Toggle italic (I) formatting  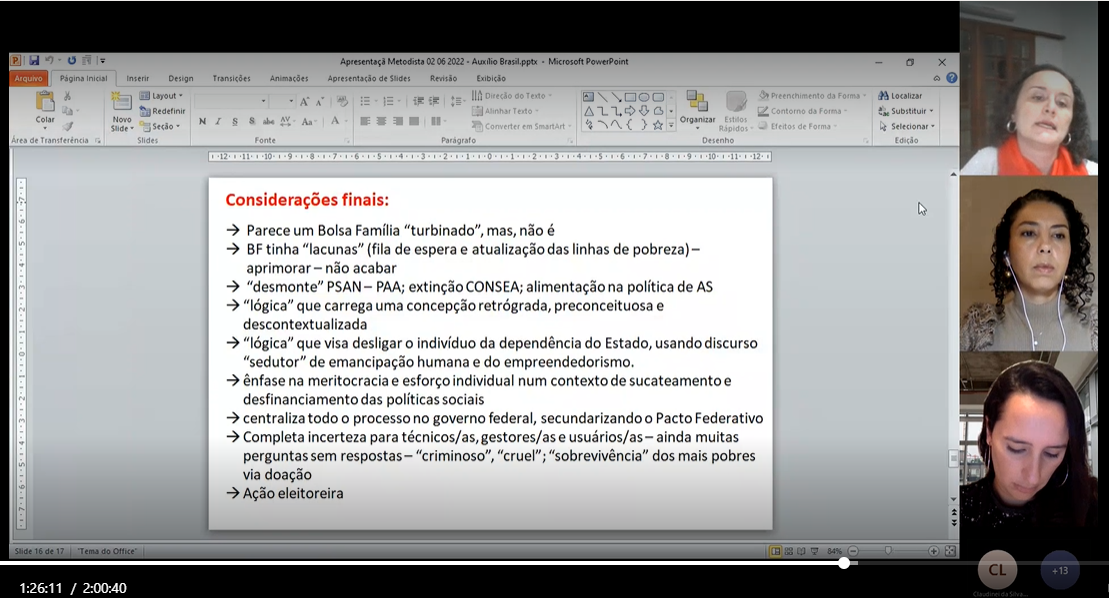(219, 122)
